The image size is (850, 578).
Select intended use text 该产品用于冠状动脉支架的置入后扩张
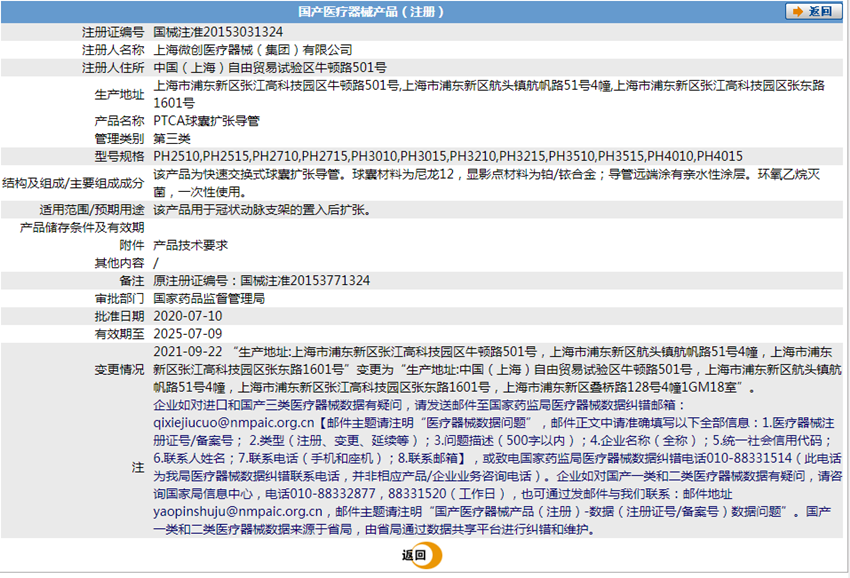tap(262, 210)
